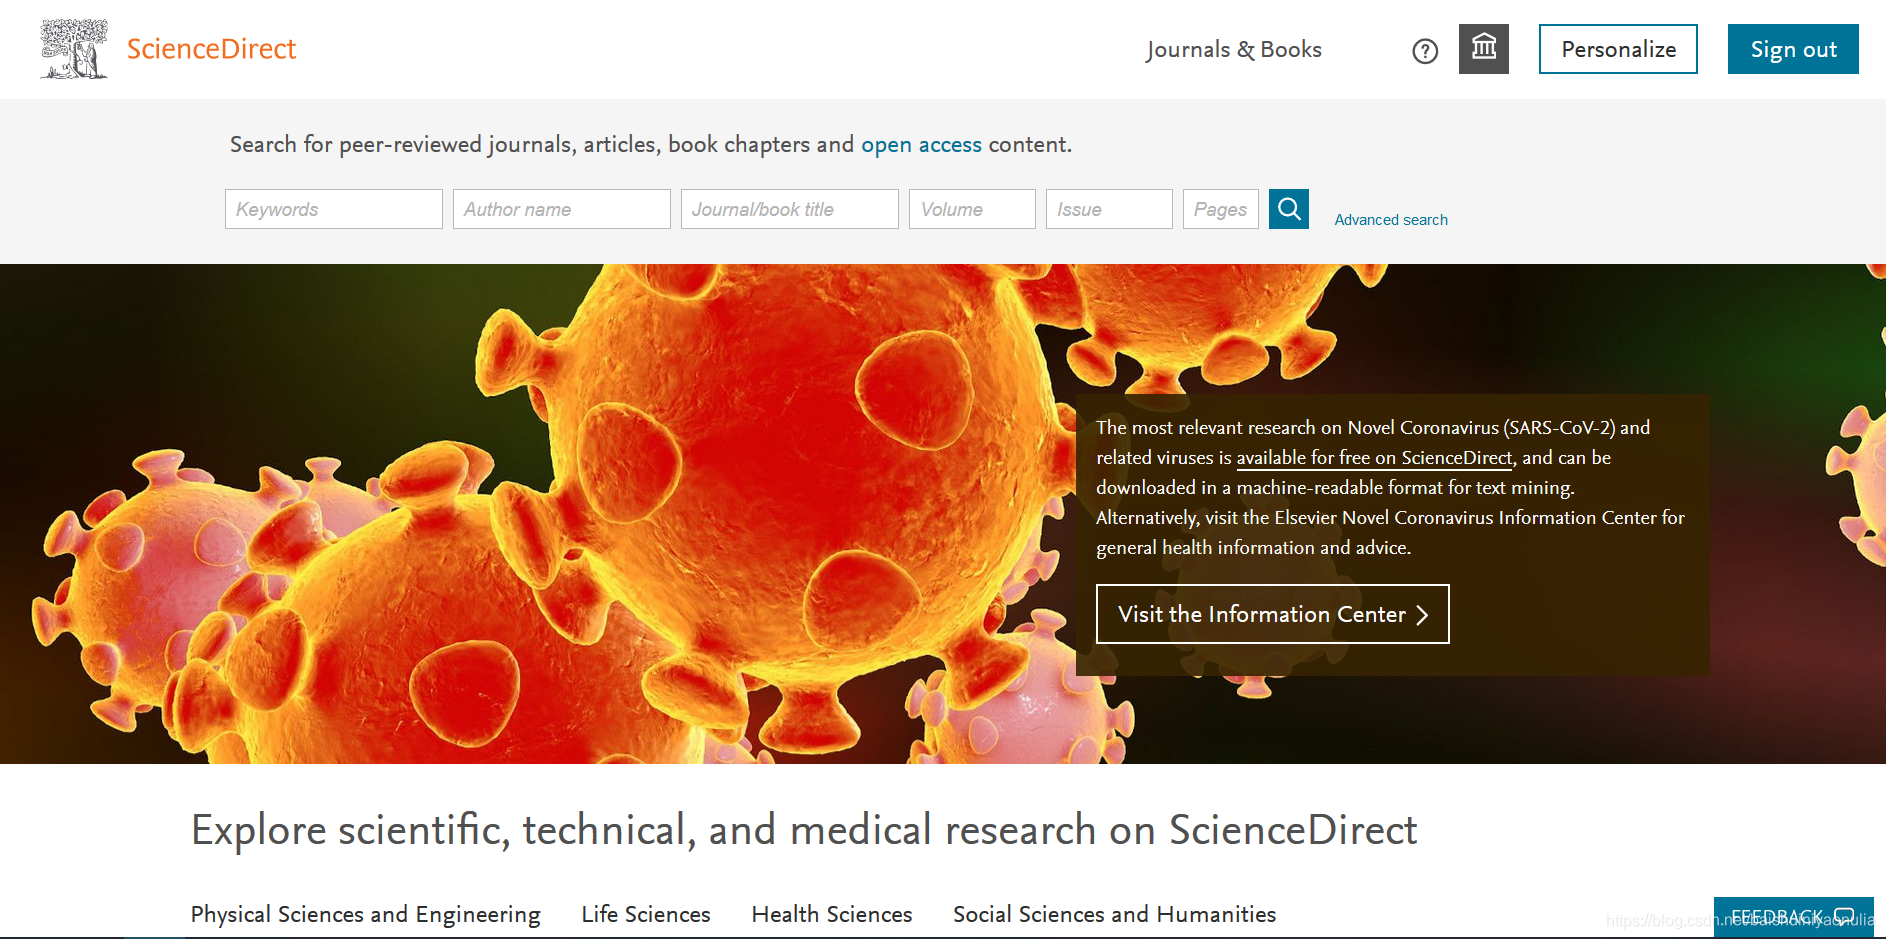
Task: Open ScienceDirect home via wordmark
Action: point(211,49)
